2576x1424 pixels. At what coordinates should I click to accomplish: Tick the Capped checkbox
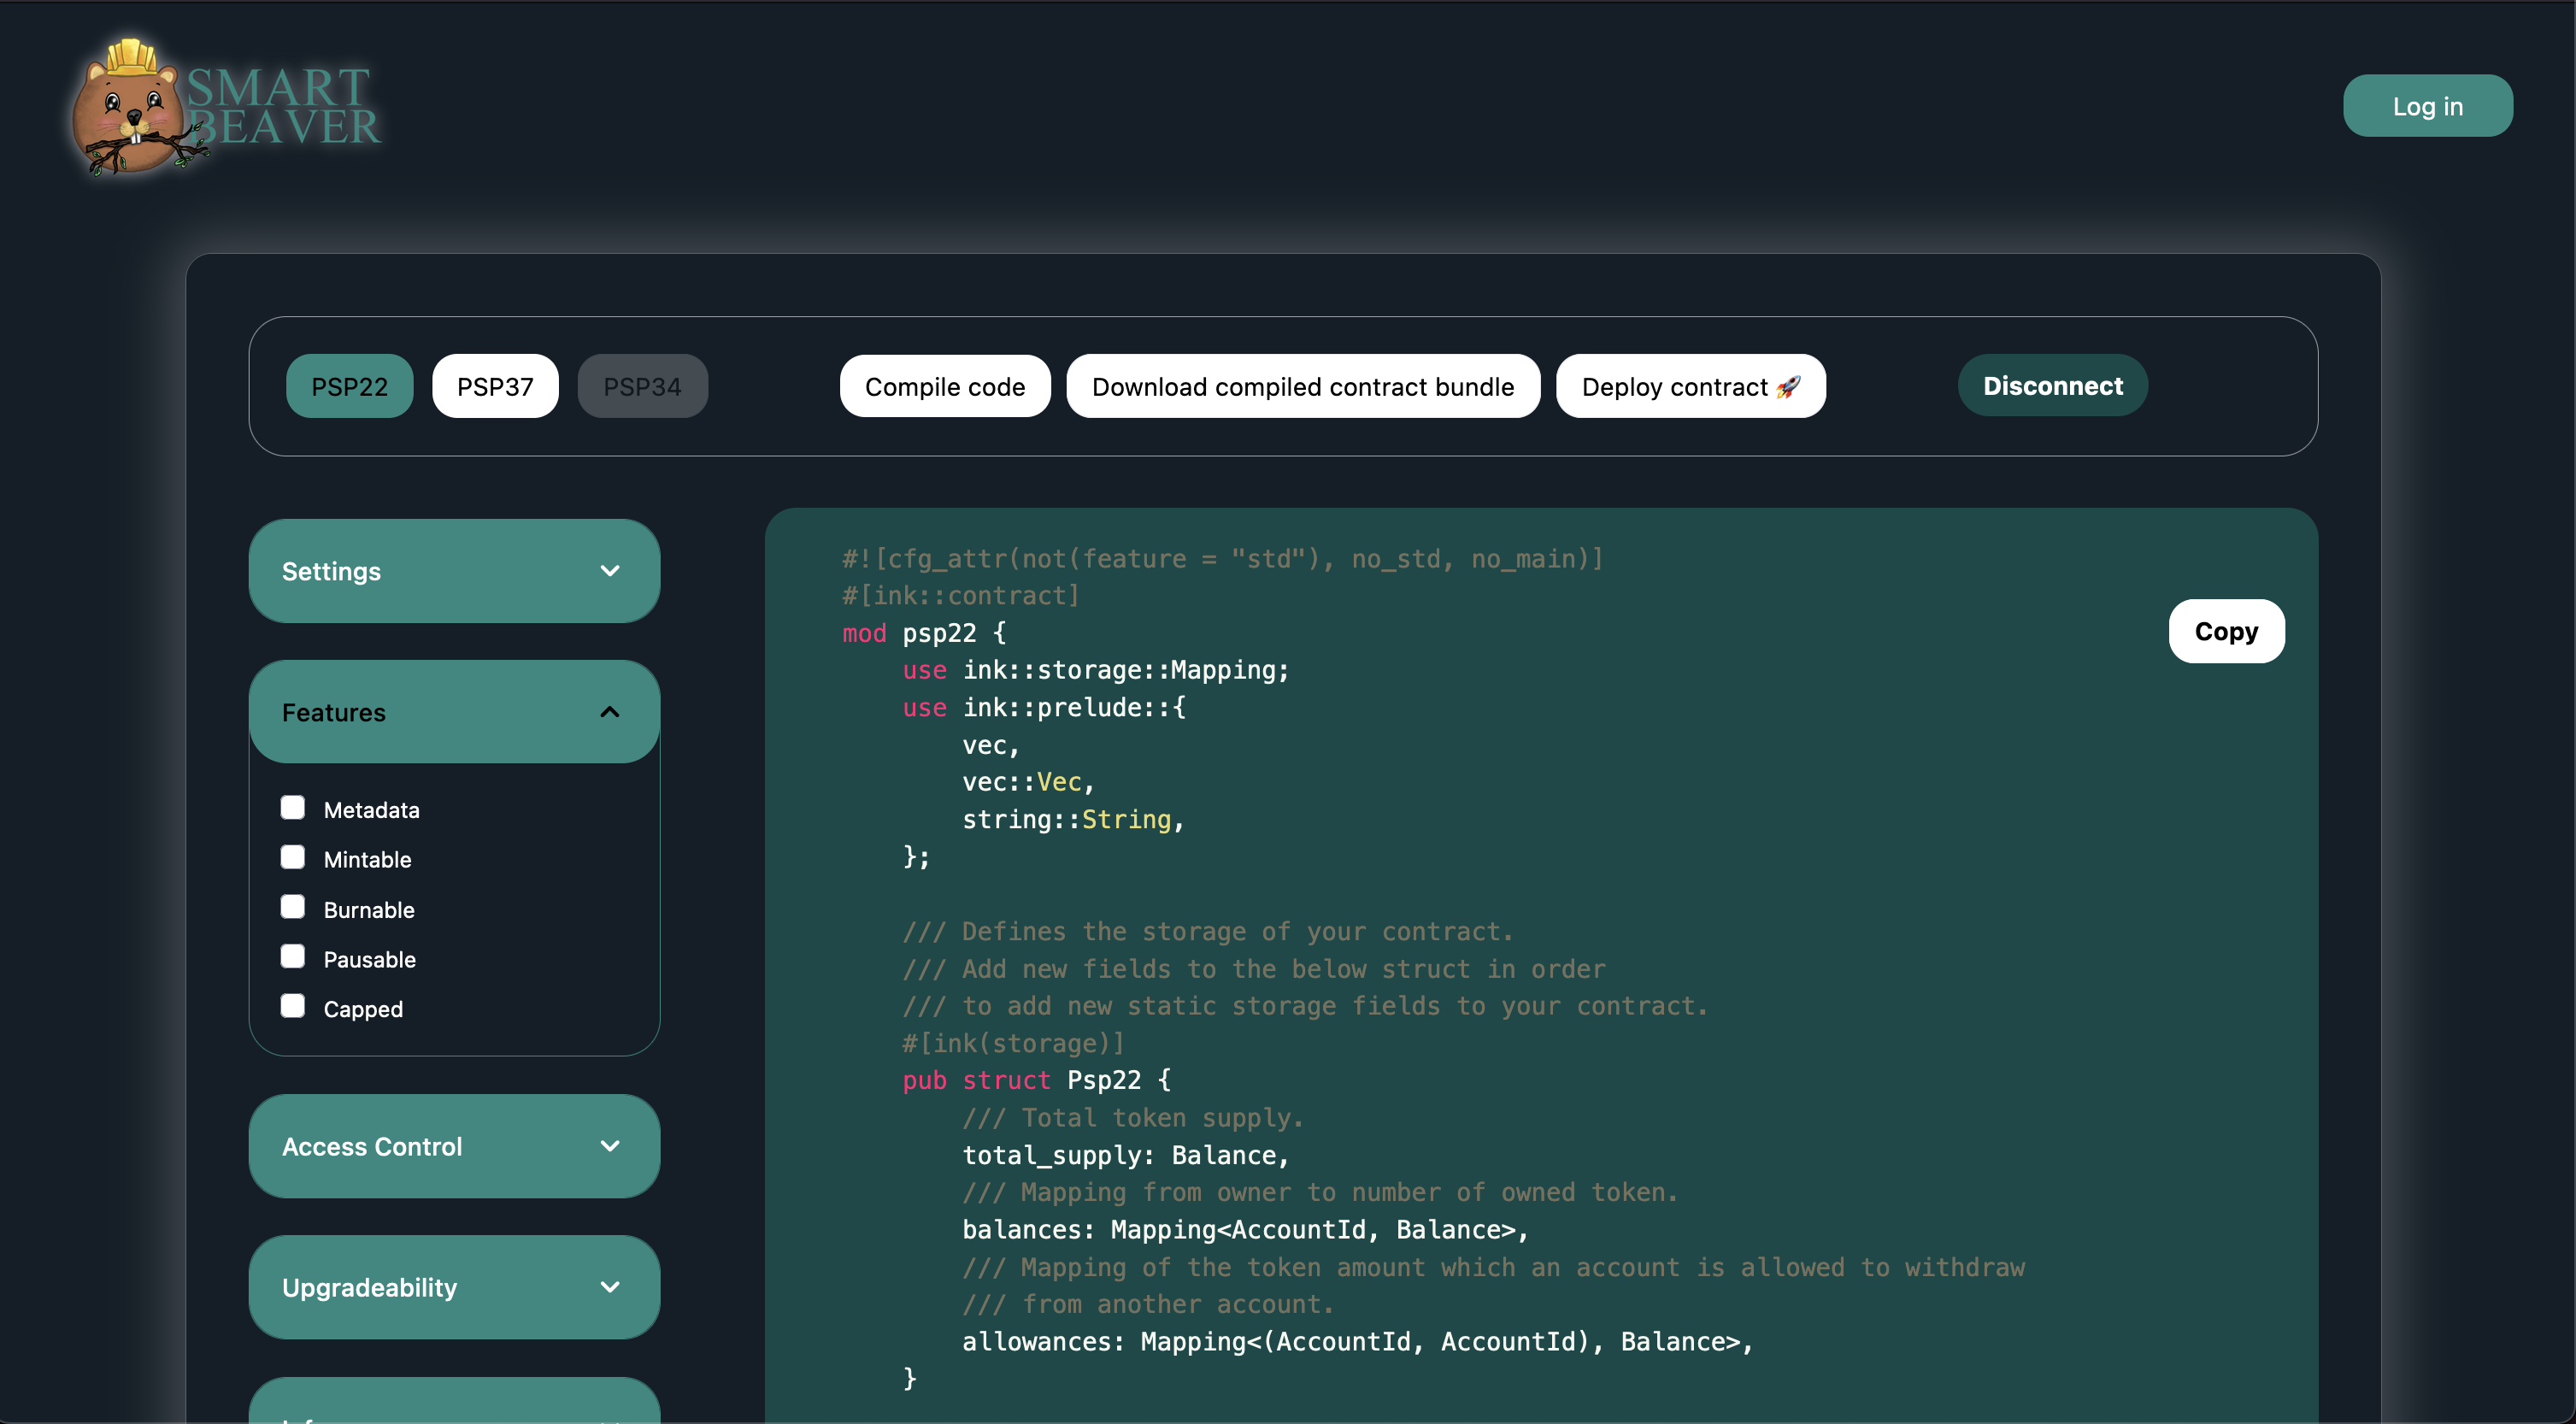pos(292,1007)
